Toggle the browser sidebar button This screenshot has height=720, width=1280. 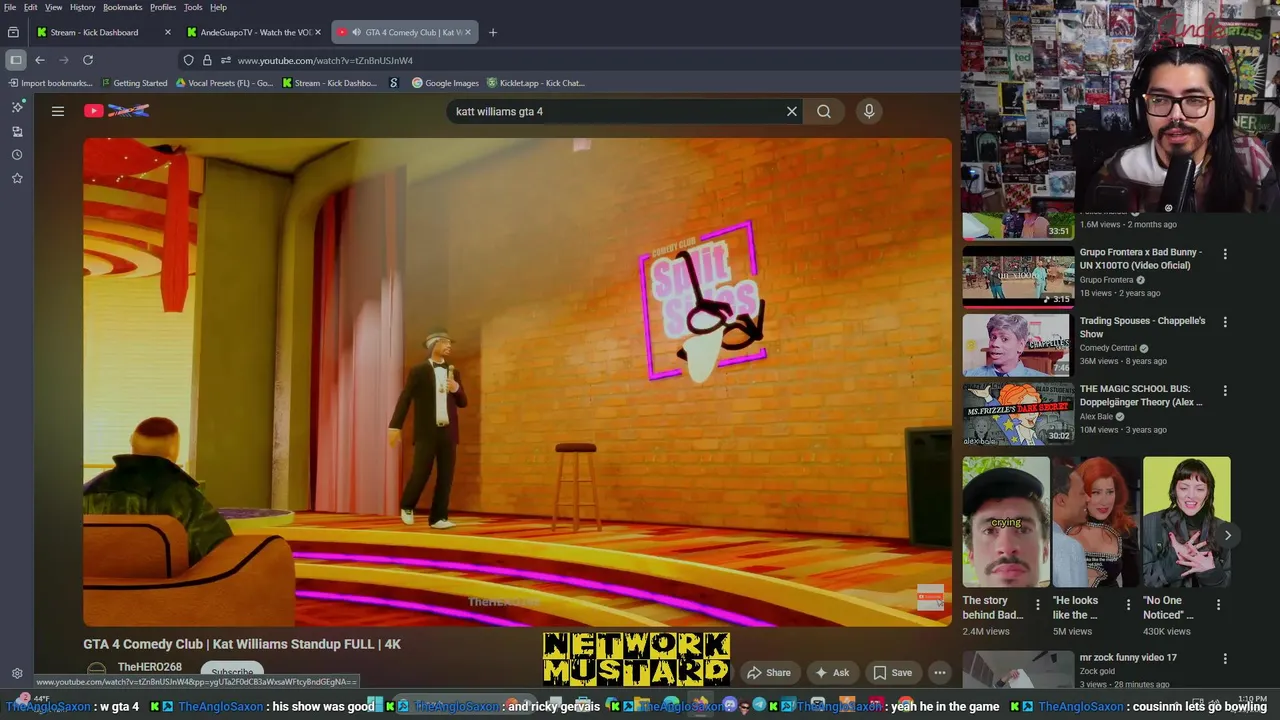(x=15, y=60)
